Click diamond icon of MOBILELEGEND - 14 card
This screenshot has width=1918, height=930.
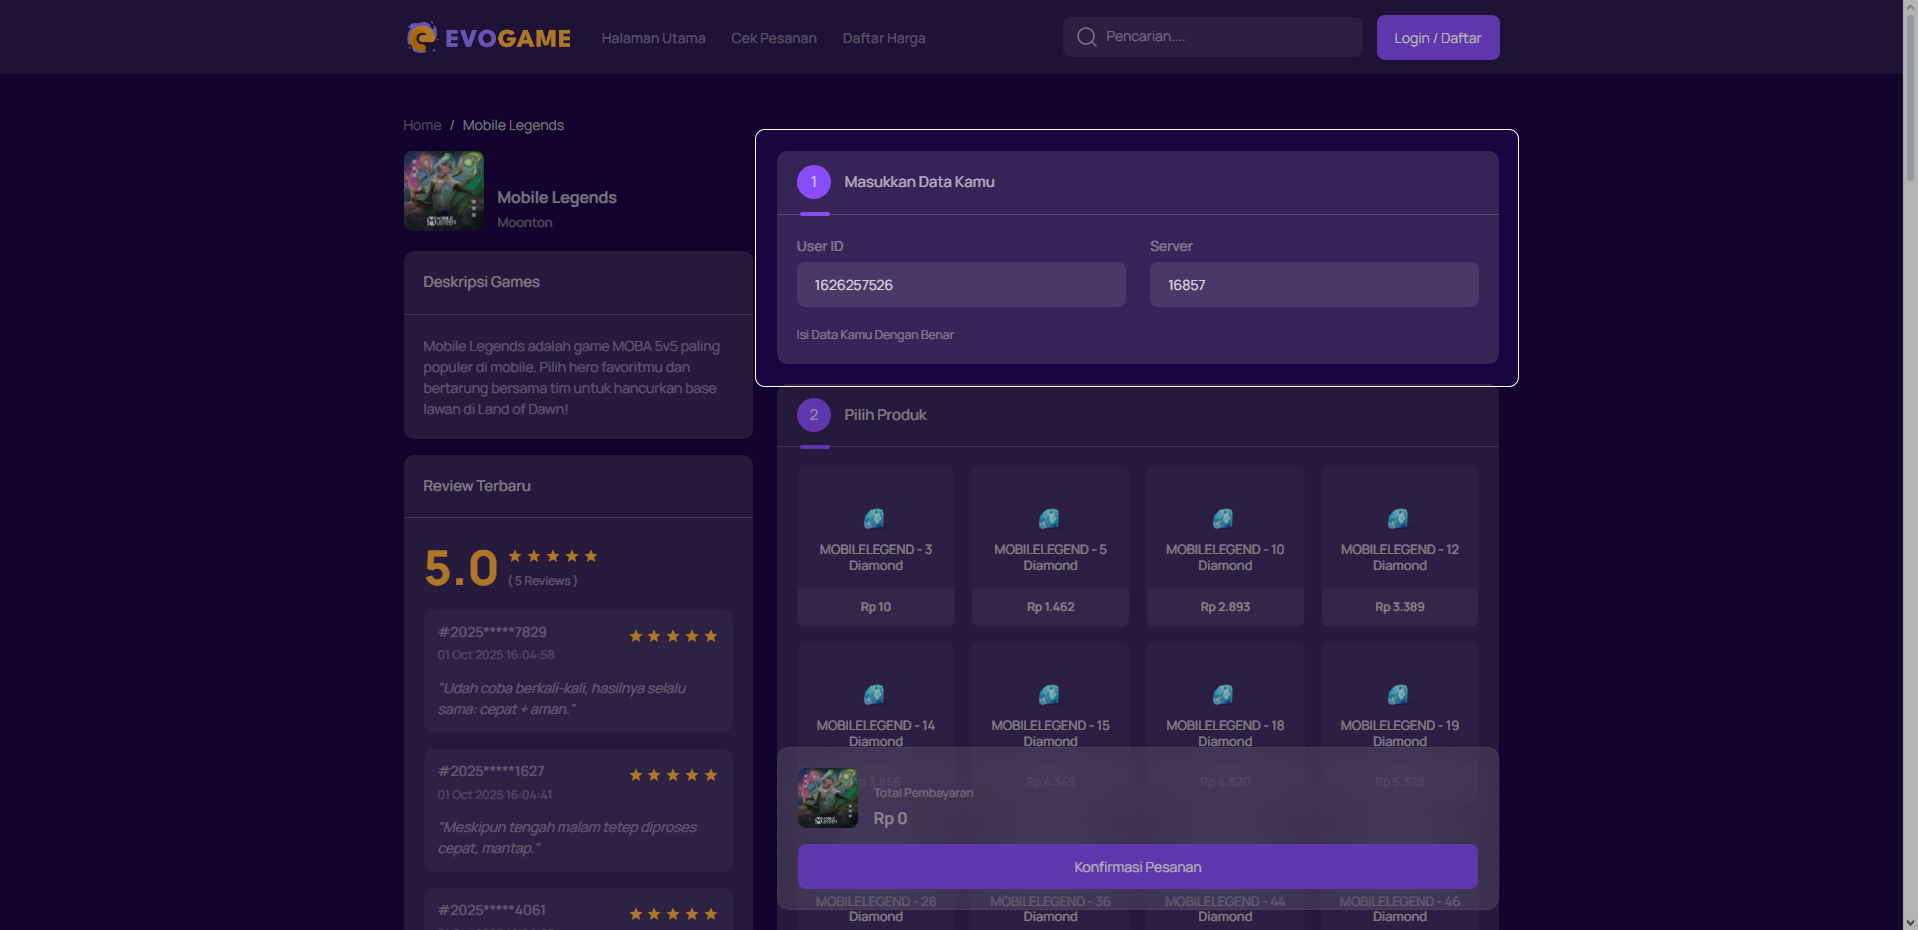coord(875,694)
